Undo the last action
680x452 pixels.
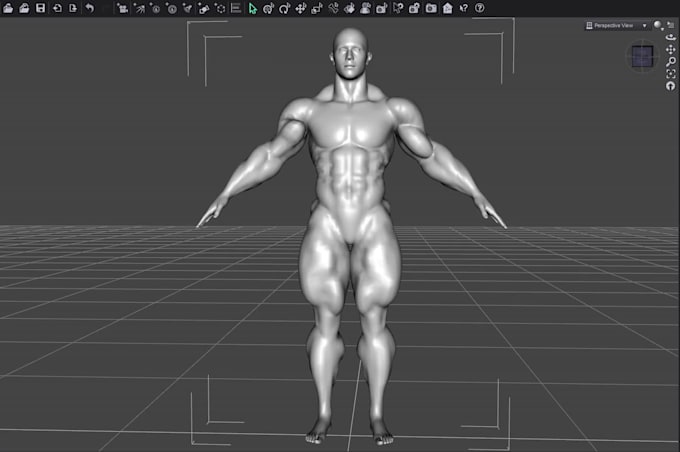(89, 8)
